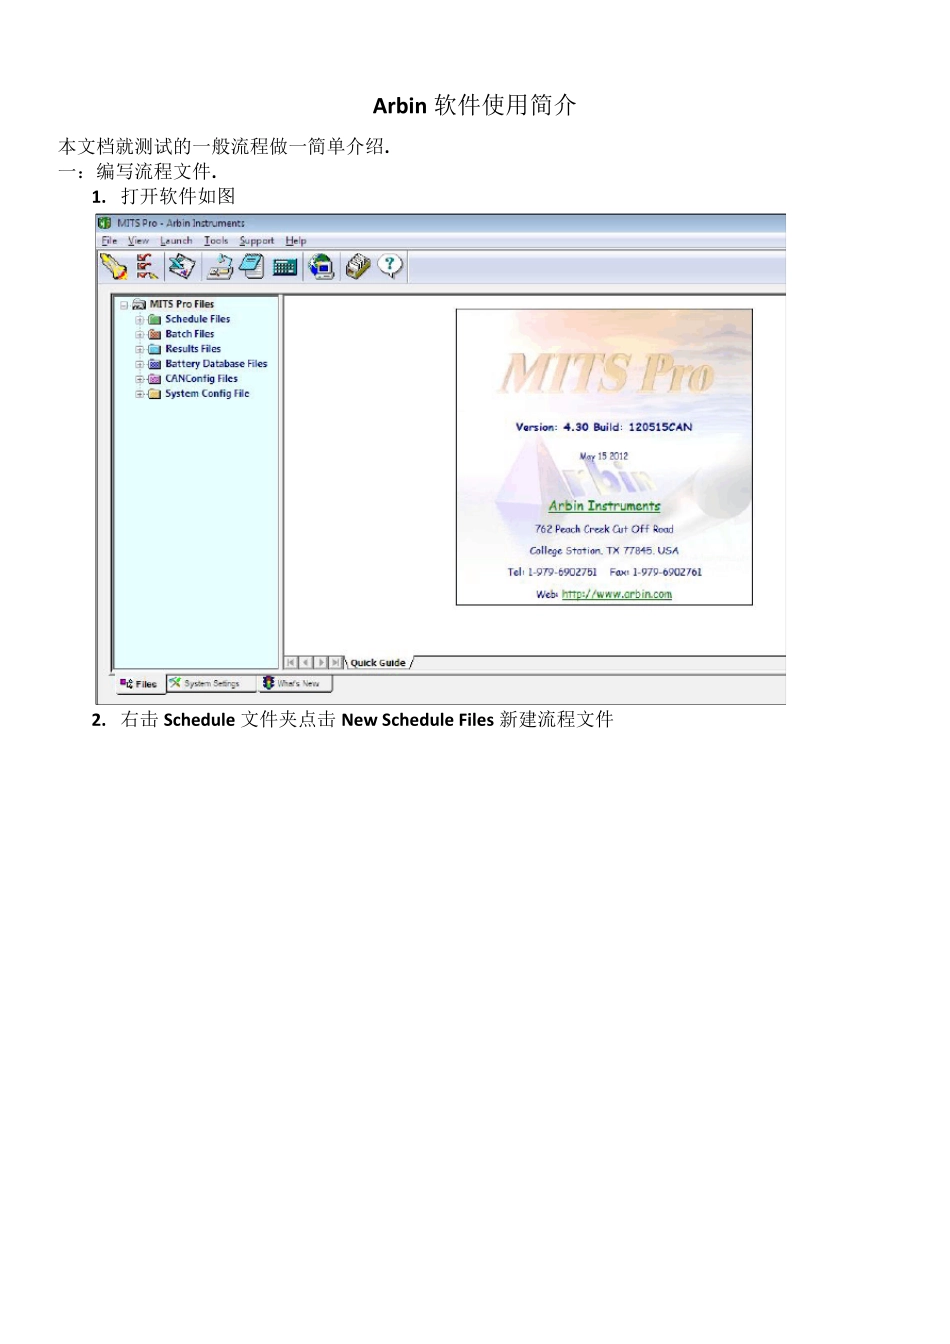
Task: Select the CANConfig Files tree label
Action: pyautogui.click(x=201, y=379)
